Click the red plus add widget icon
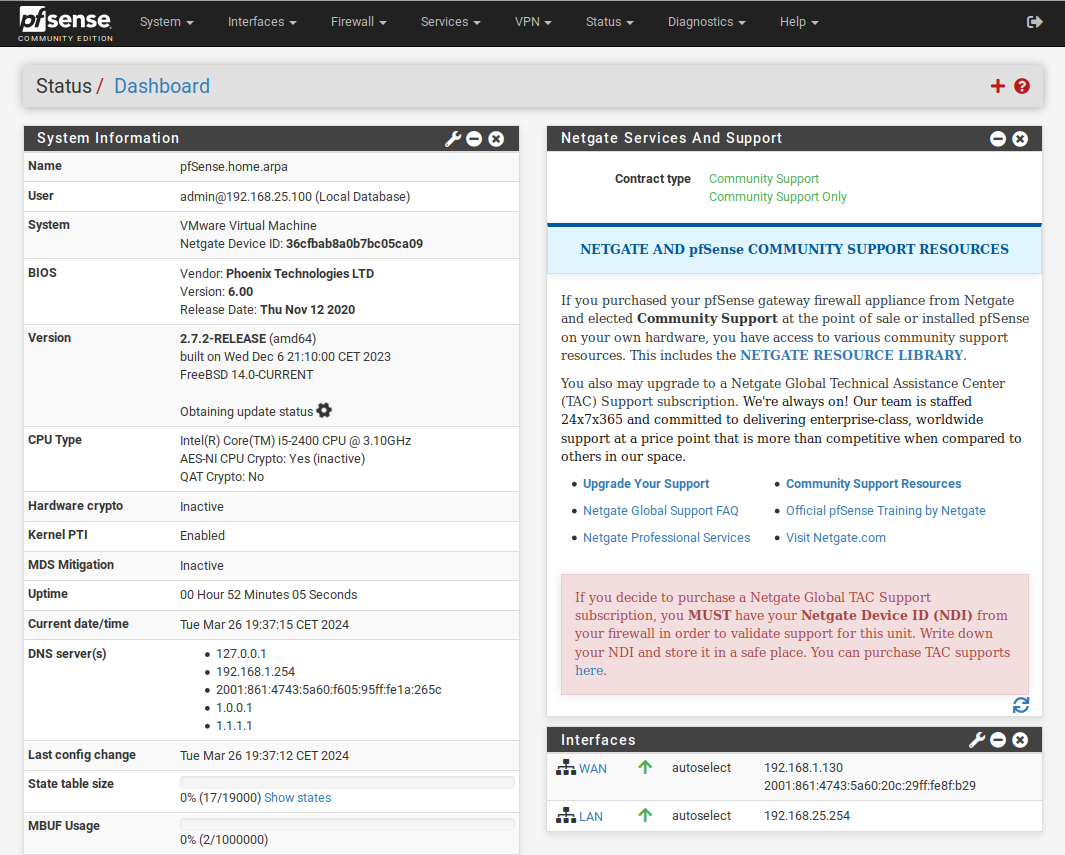 [997, 86]
